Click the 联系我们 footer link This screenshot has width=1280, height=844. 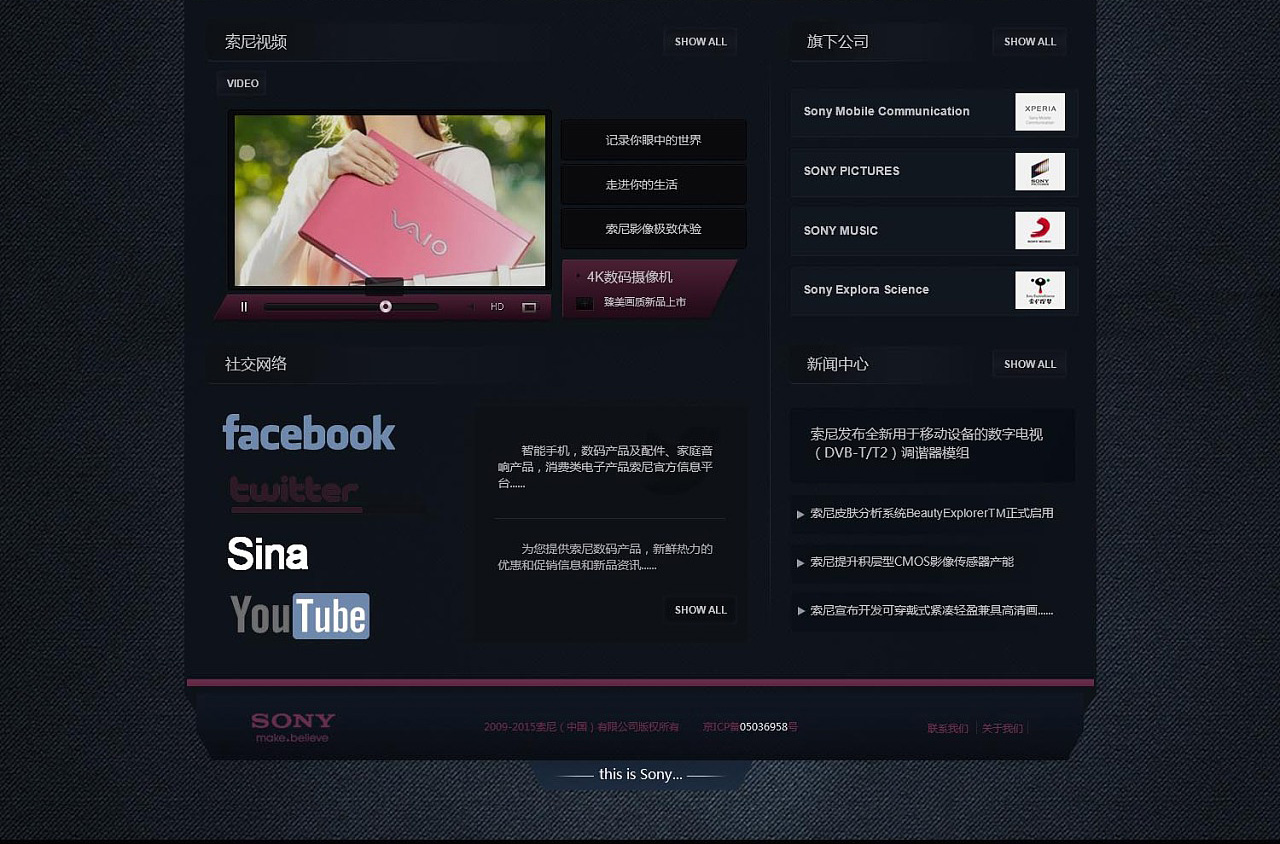click(x=948, y=729)
